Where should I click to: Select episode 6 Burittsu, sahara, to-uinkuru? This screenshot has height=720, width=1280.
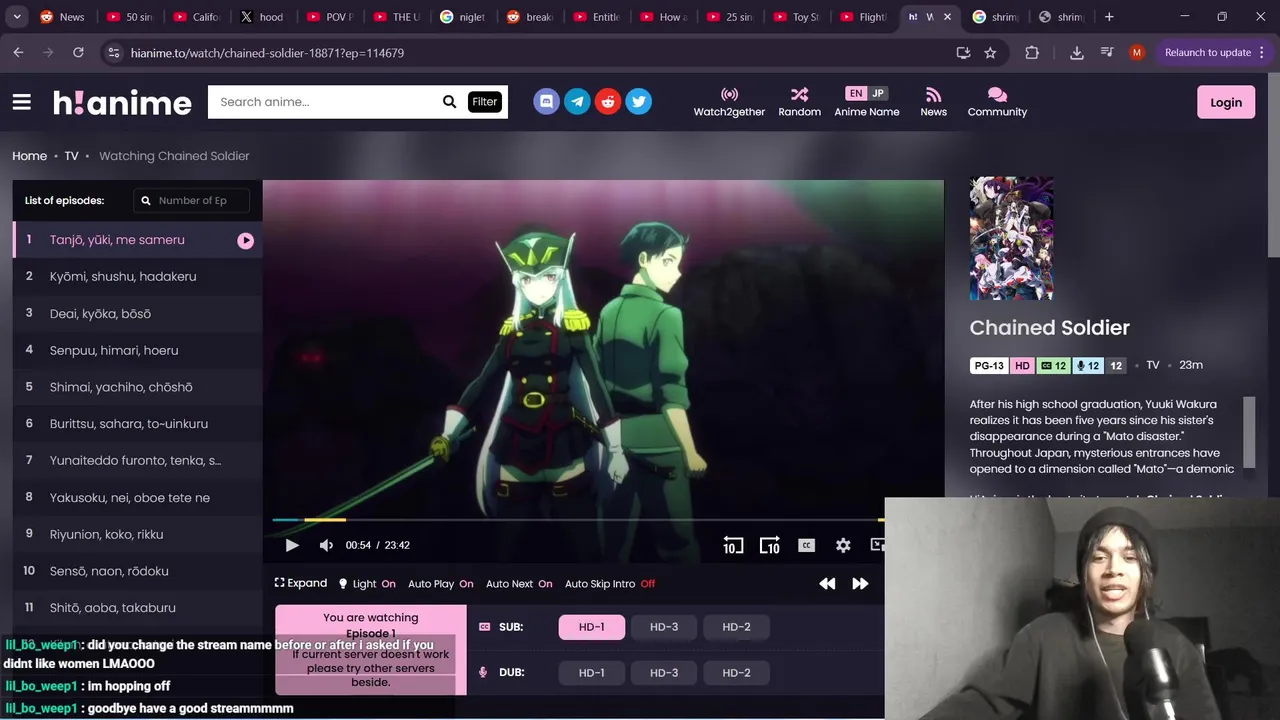pyautogui.click(x=137, y=424)
